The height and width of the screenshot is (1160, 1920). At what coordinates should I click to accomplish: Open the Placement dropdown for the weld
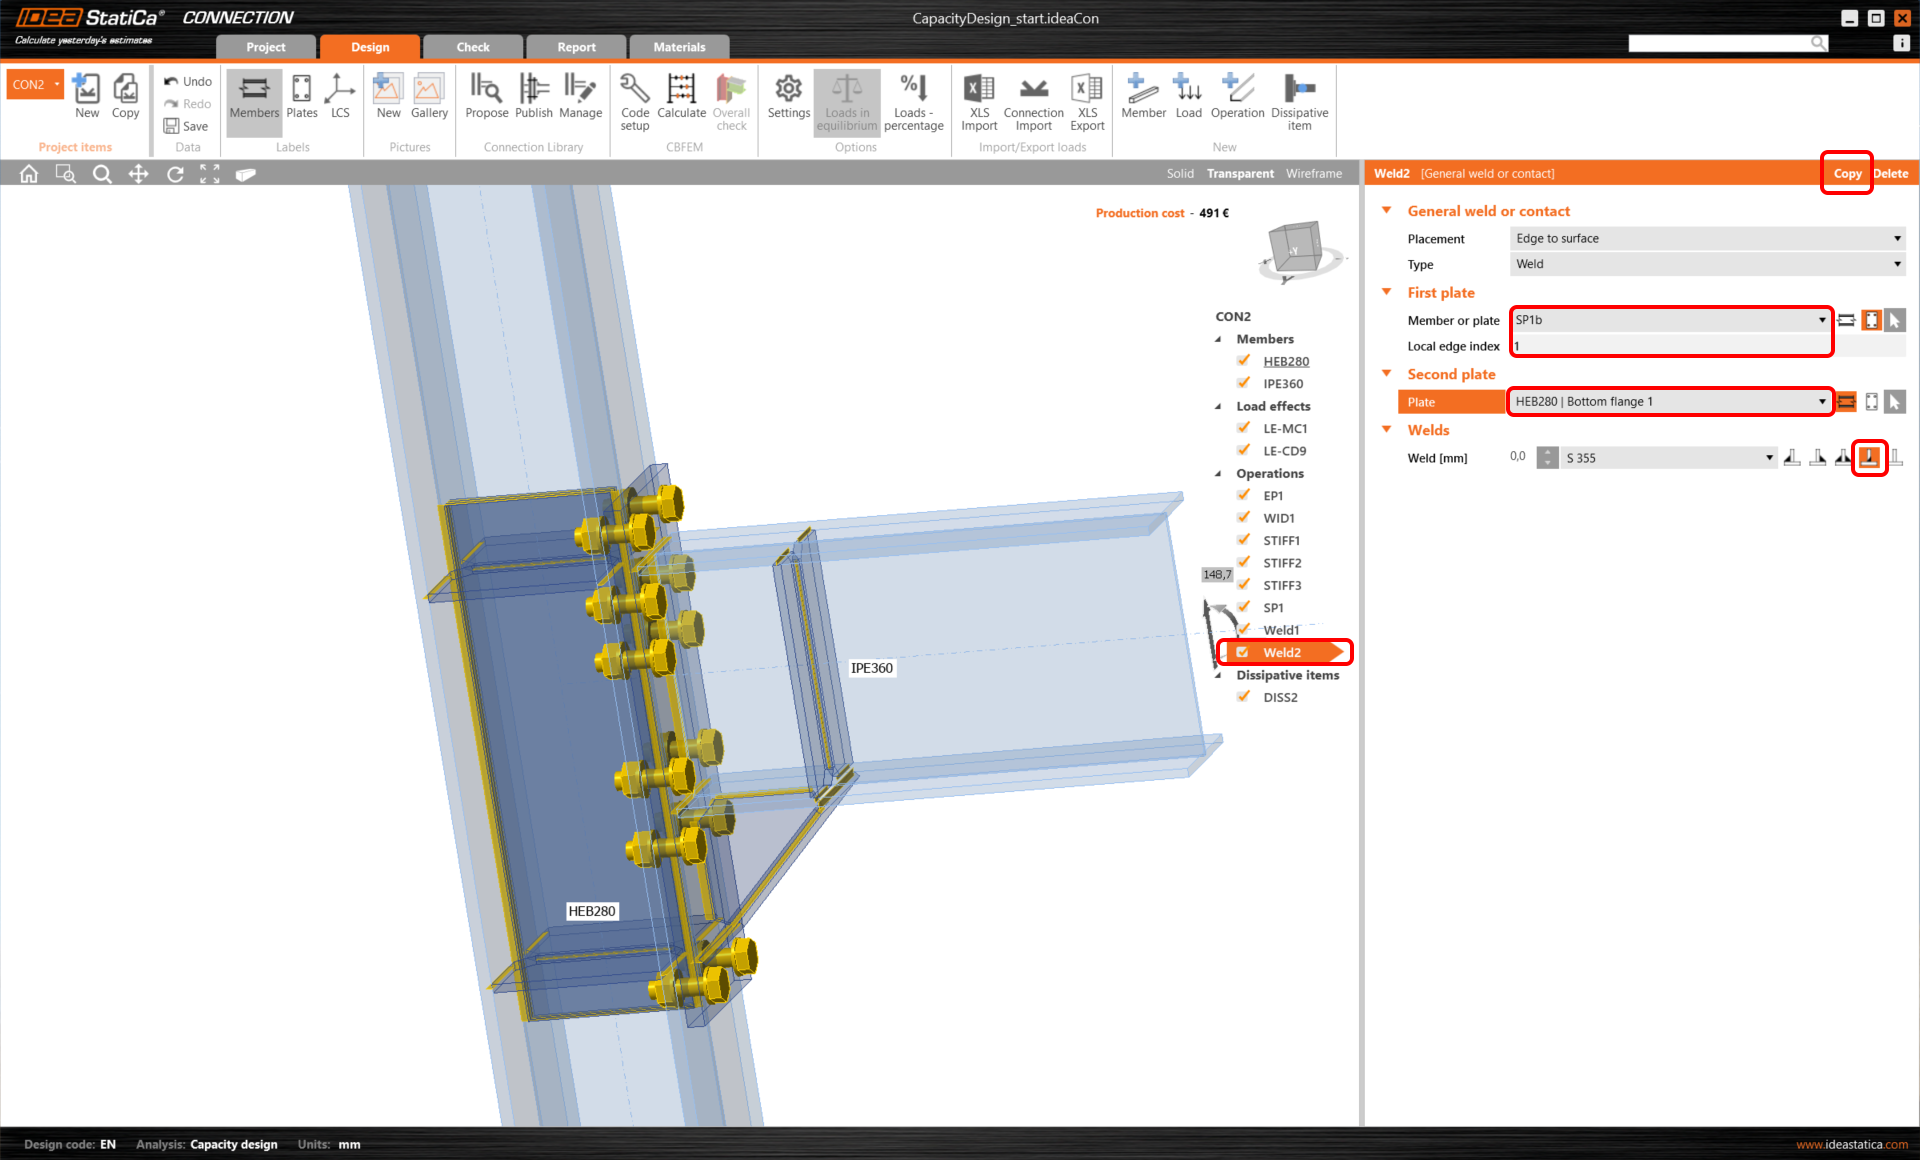point(1897,238)
